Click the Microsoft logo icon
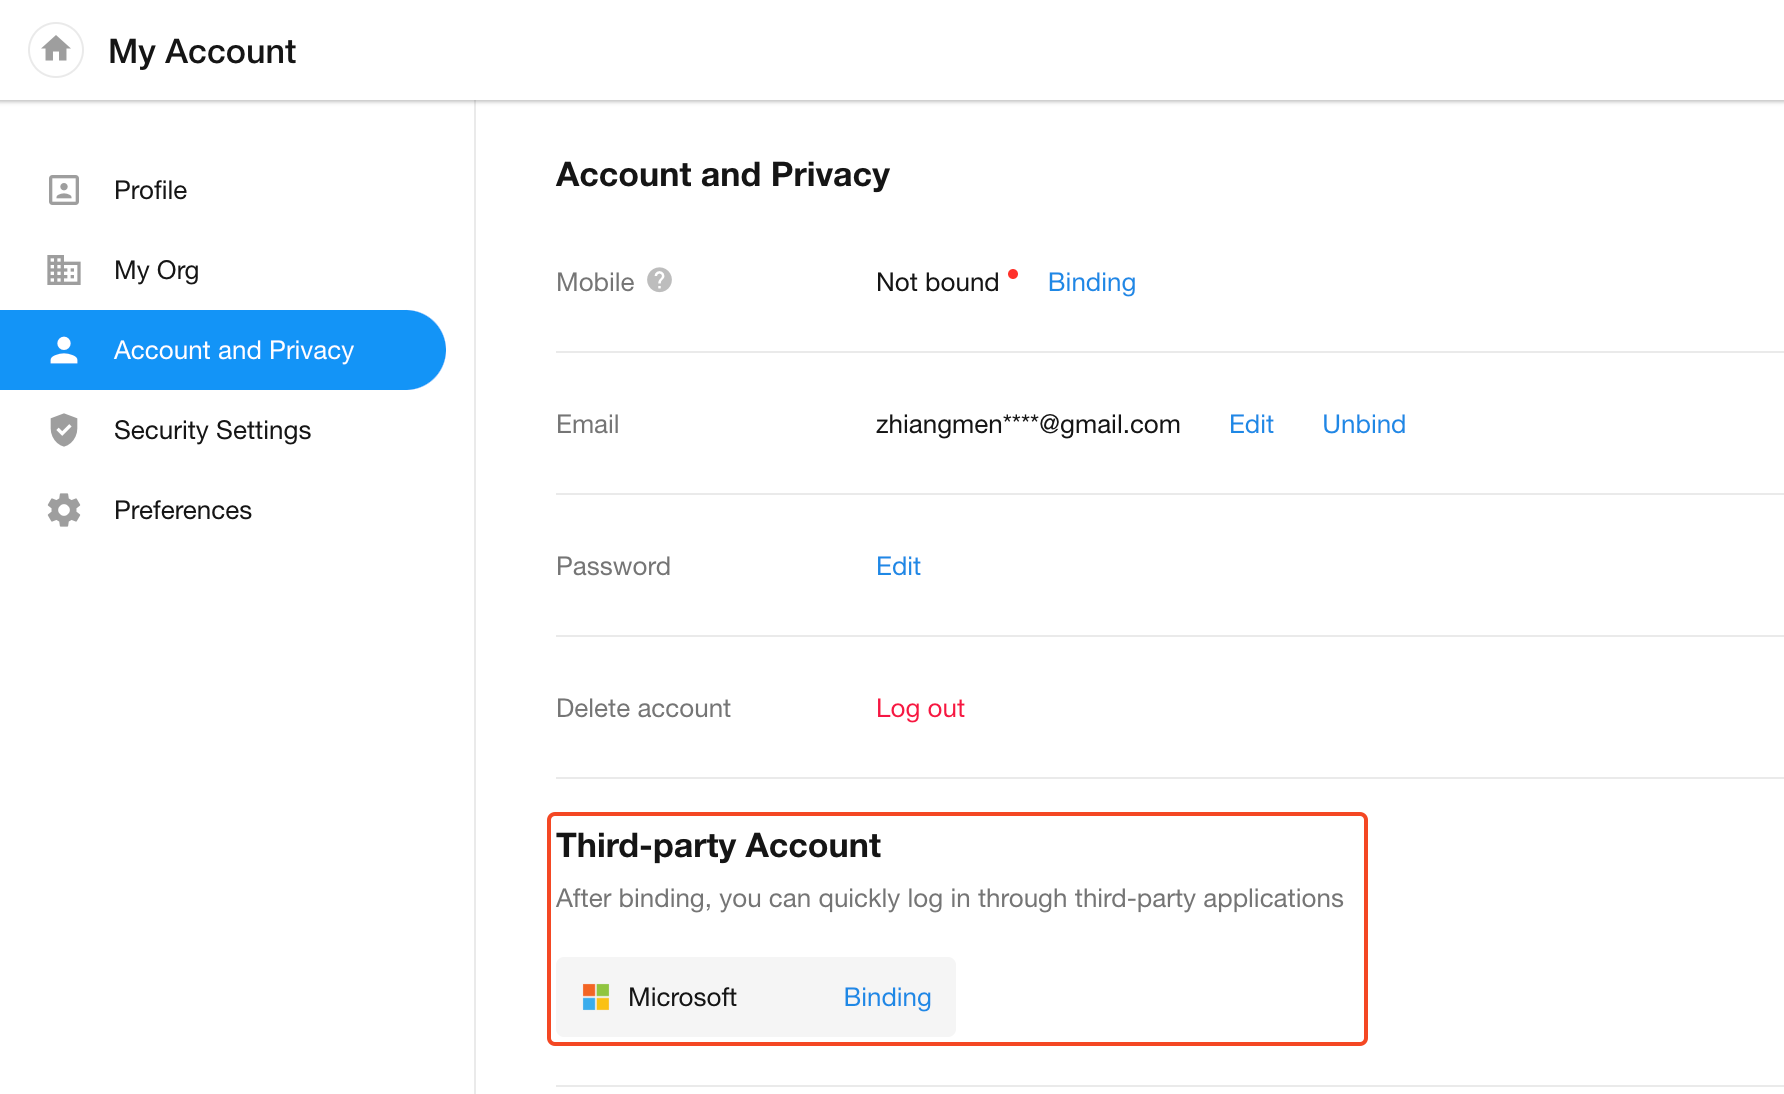 596,997
